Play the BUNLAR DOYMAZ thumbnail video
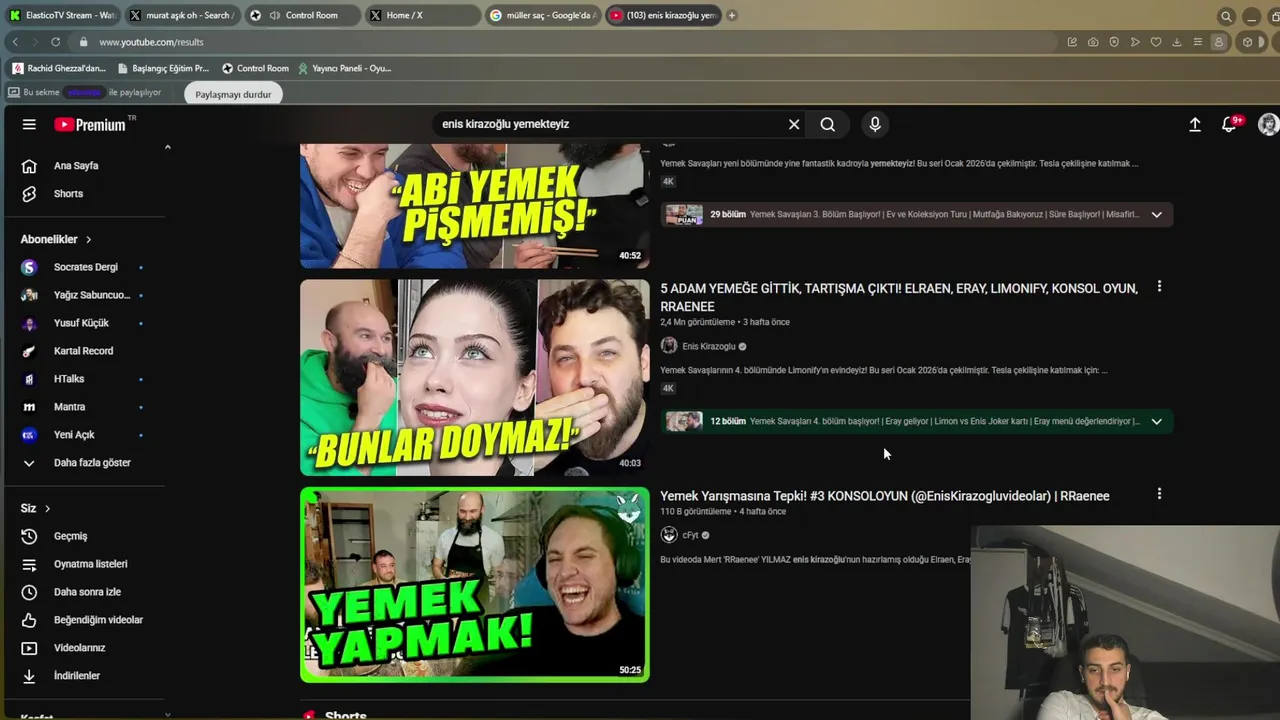The image size is (1280, 720). tap(475, 377)
